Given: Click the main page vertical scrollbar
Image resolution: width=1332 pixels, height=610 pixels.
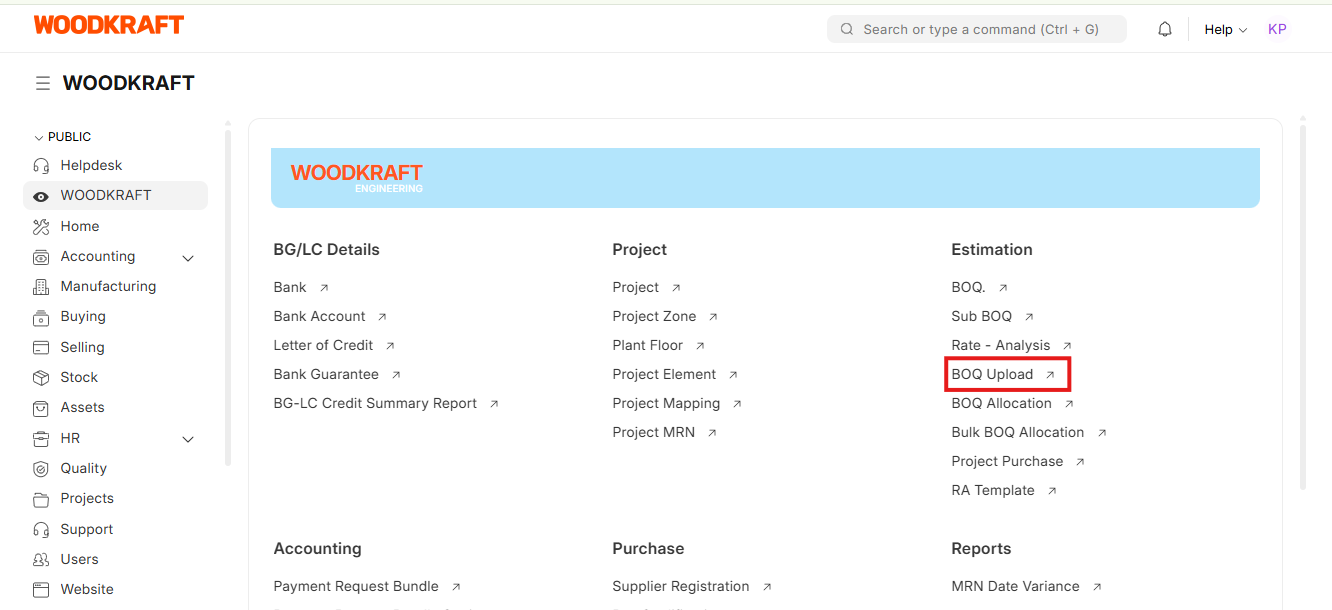Looking at the screenshot, I should point(1303,305).
